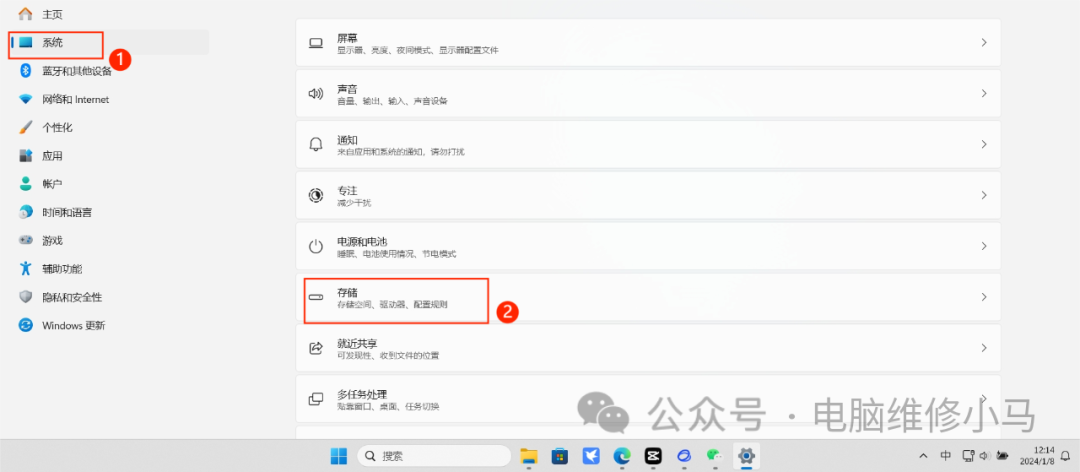Click the 隐私和安全性 shield icon
Viewport: 1080px width, 472px height.
[25, 297]
